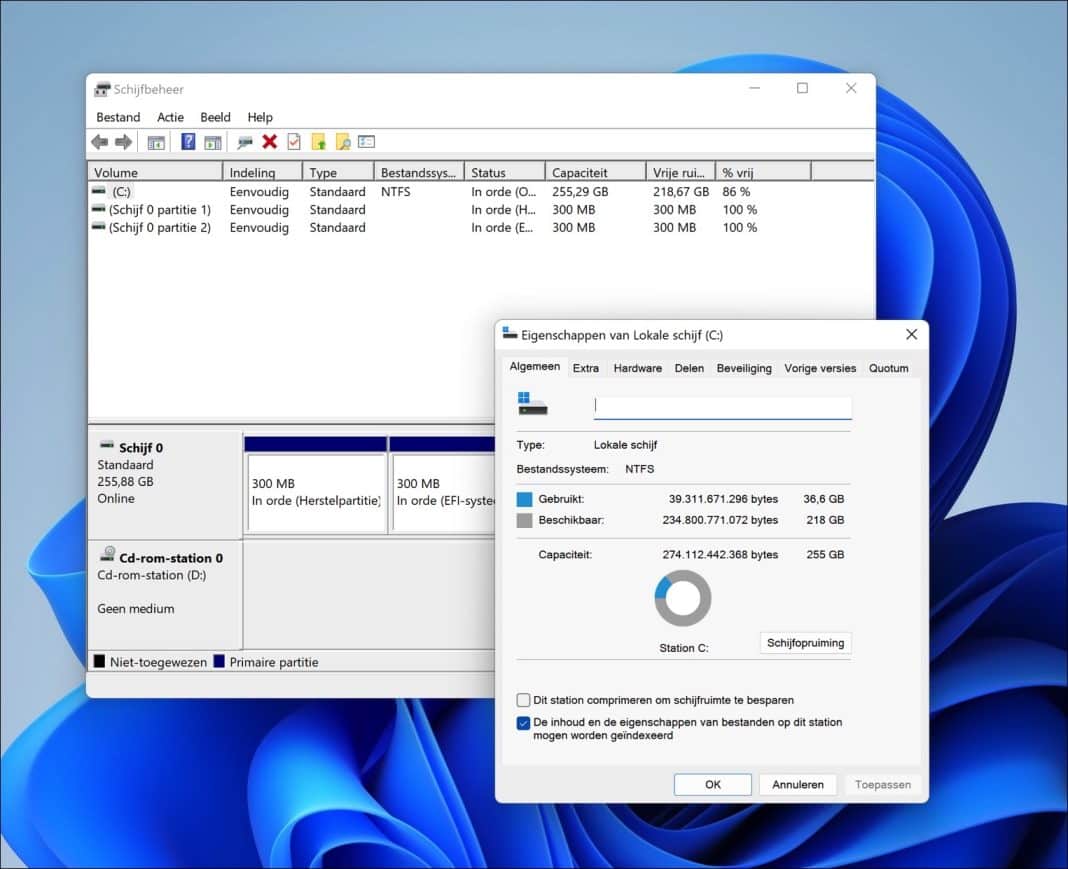Click the folder icon with magnifier in toolbar
This screenshot has width=1068, height=869.
(x=343, y=141)
